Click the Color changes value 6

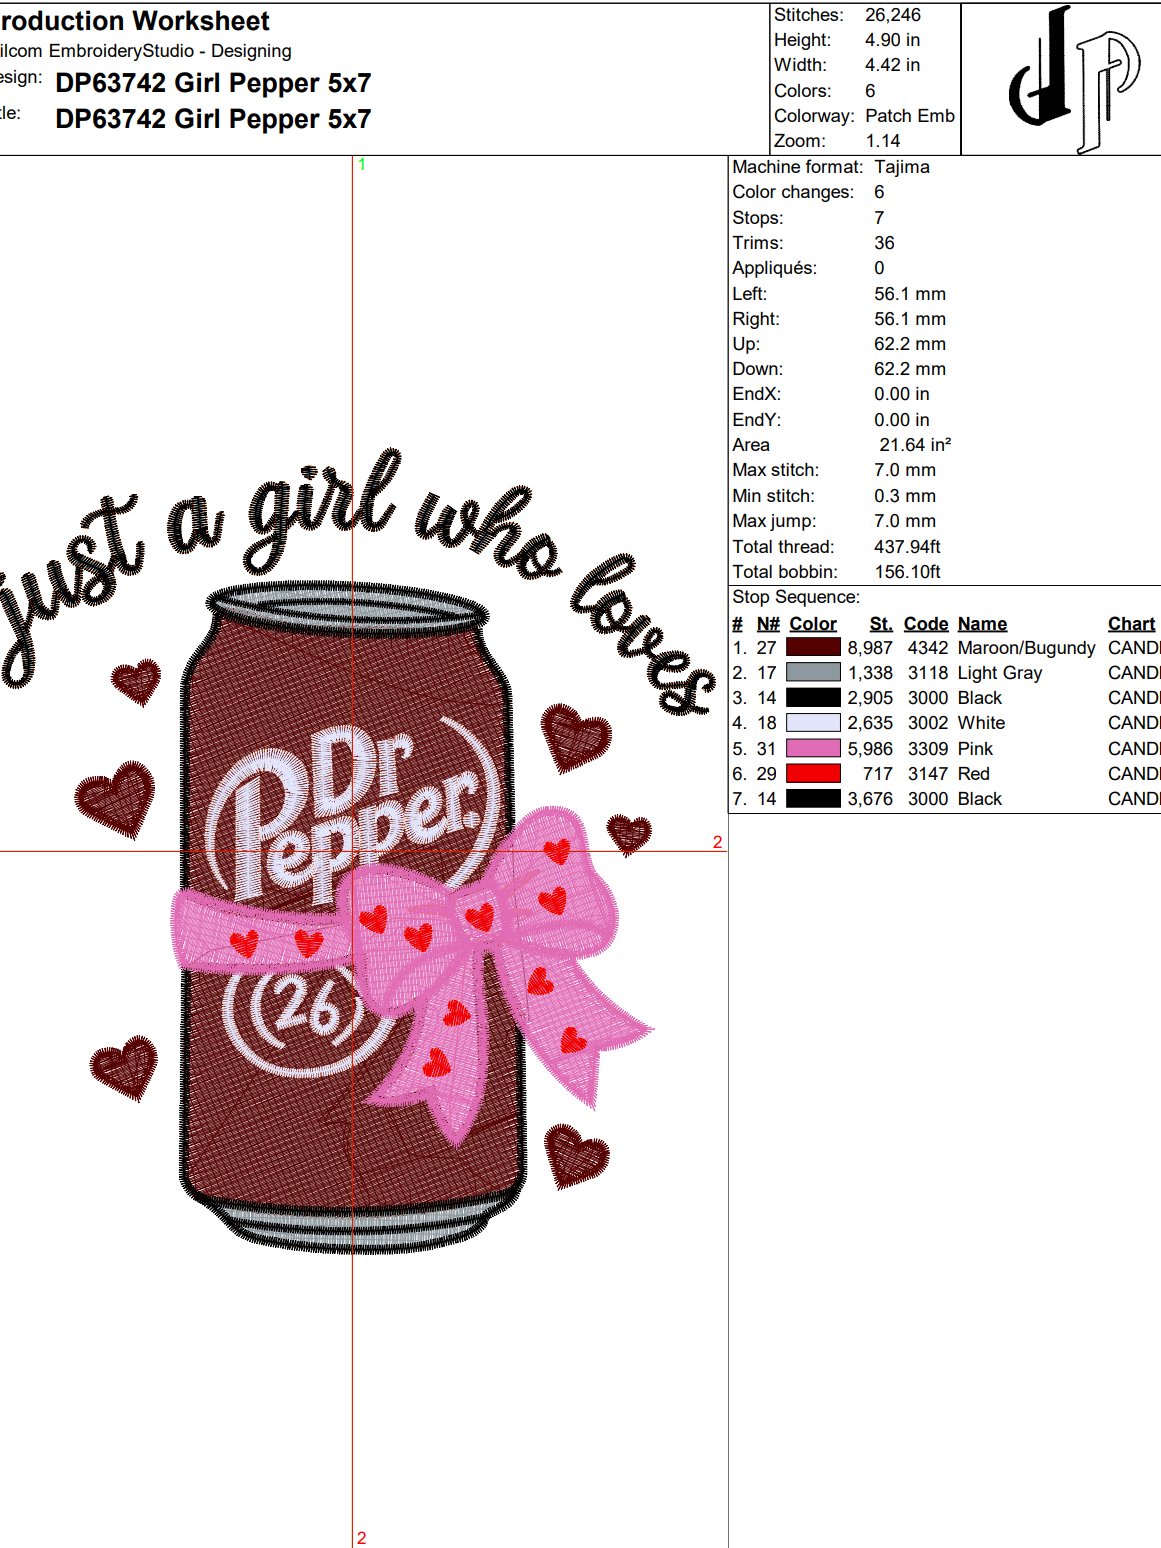879,192
